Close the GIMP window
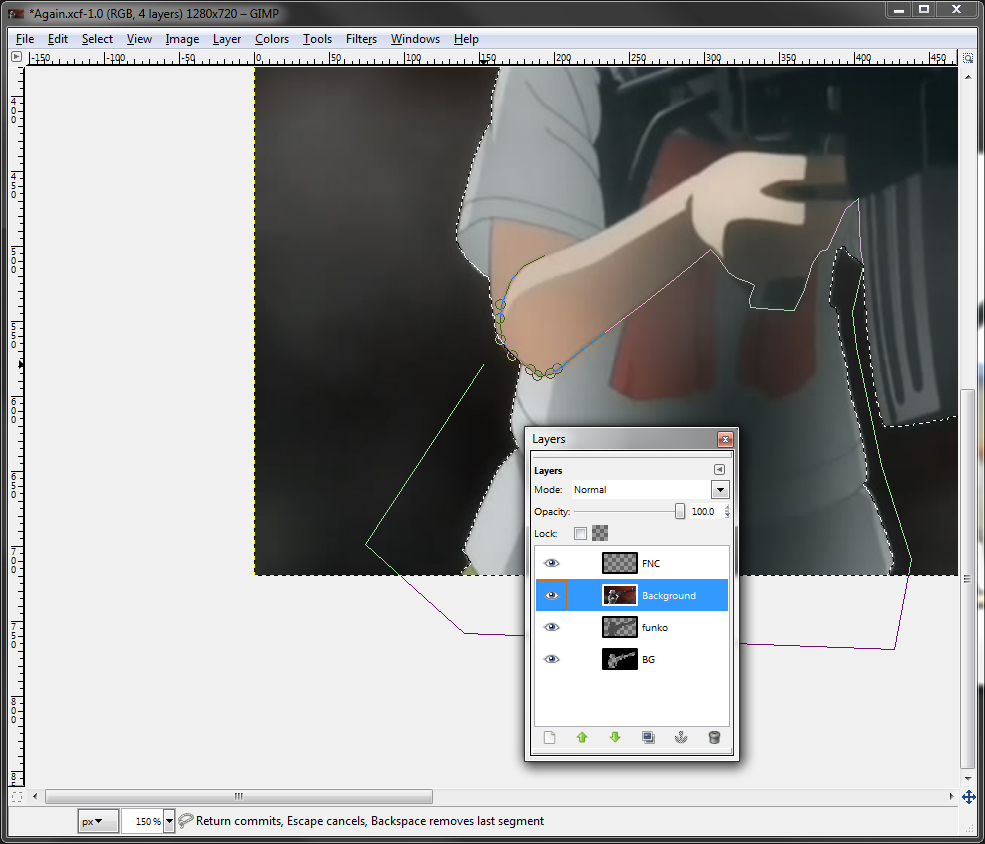Viewport: 985px width, 844px height. 956,9
